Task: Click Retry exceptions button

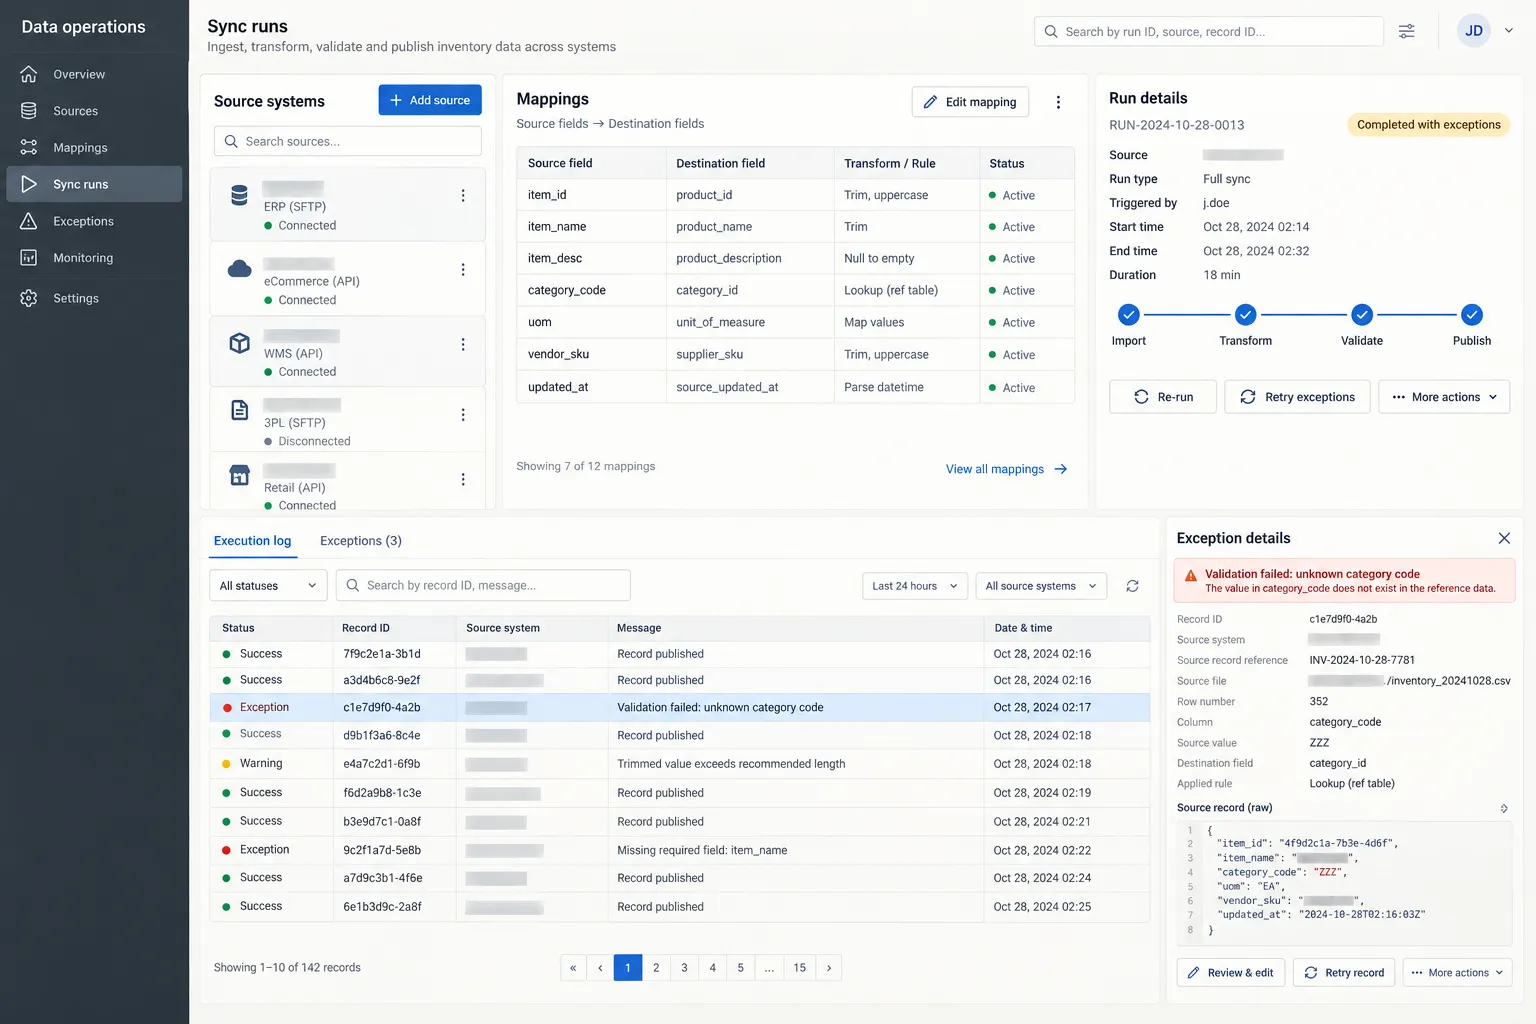Action: coord(1297,397)
